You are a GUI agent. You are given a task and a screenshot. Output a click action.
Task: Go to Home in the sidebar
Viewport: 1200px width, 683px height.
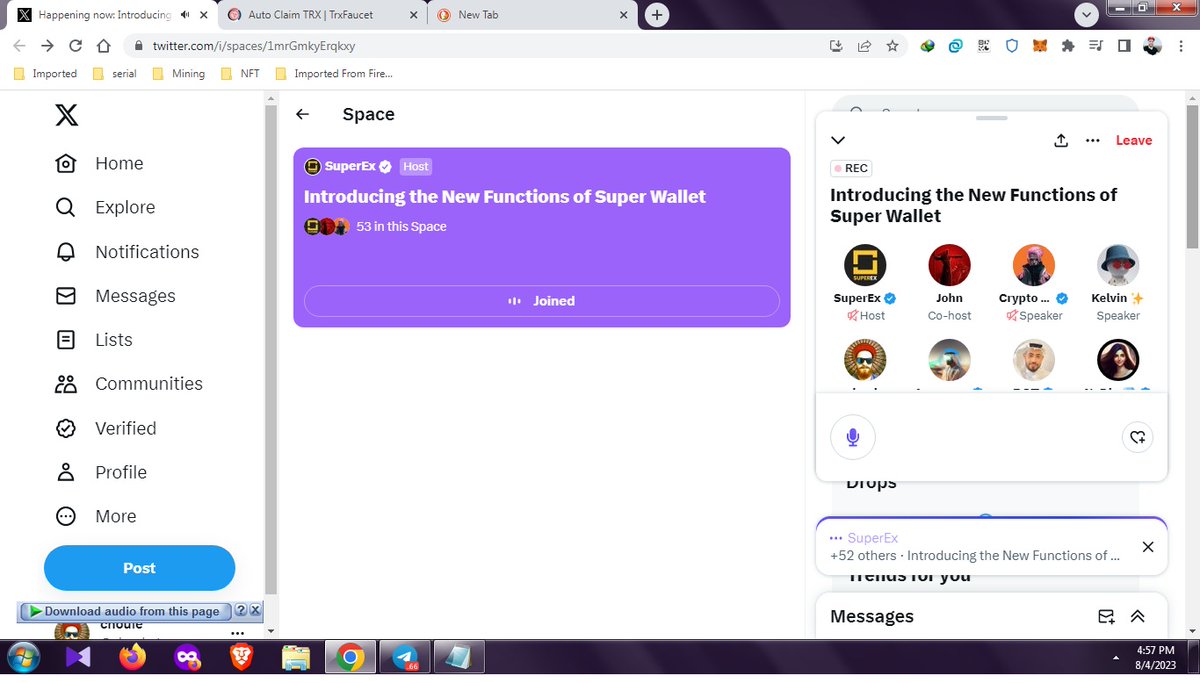coord(99,163)
